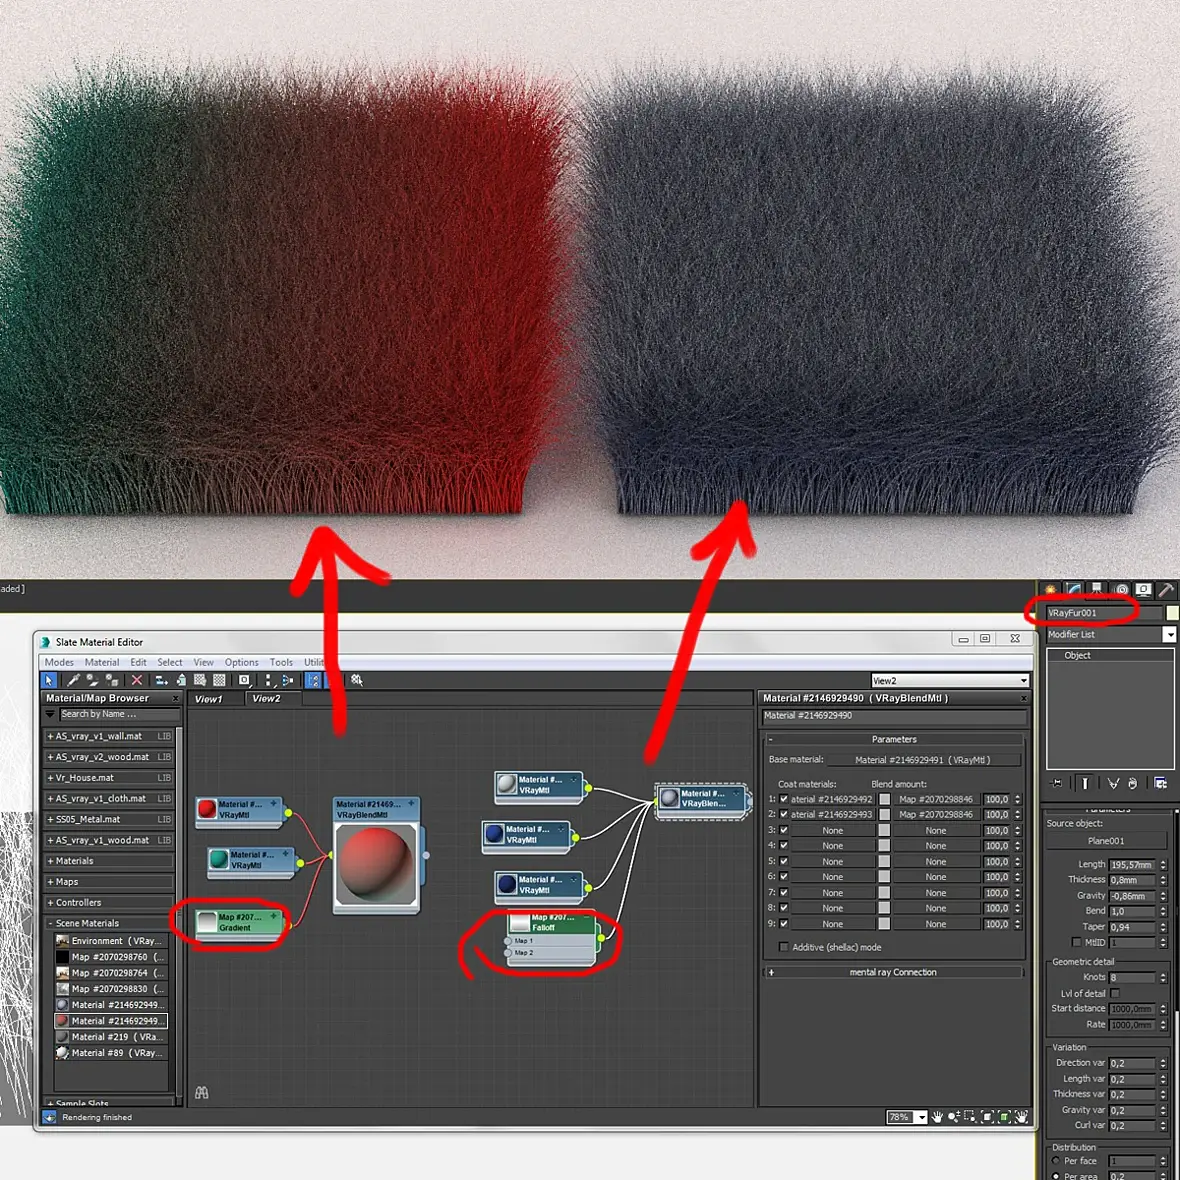1180x1180 pixels.
Task: Open the Hierarchy command panel tab
Action: 1097,589
